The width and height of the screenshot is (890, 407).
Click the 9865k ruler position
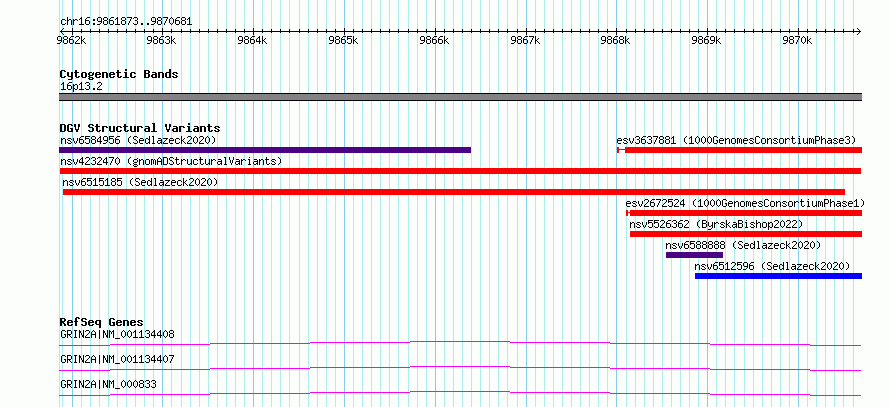tap(344, 40)
